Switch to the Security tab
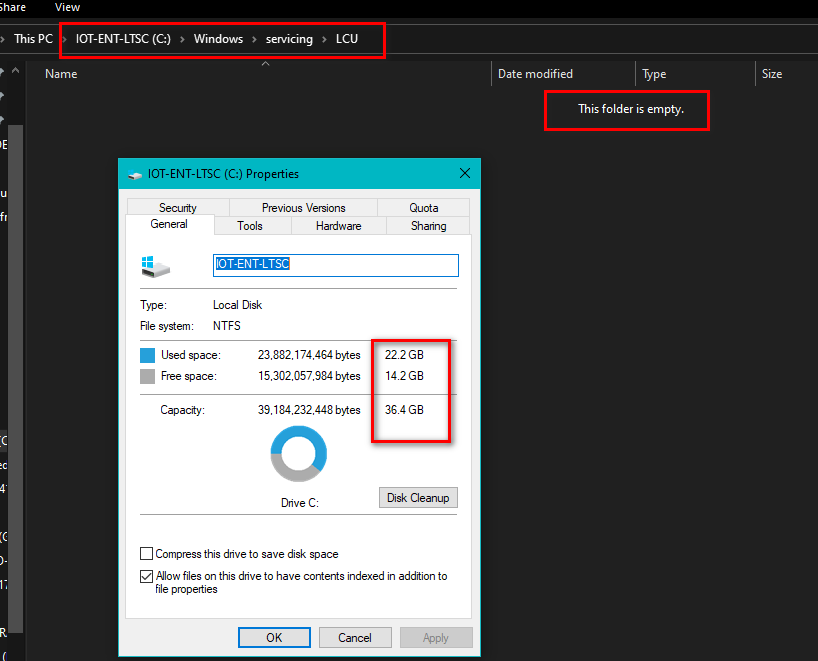 [178, 208]
